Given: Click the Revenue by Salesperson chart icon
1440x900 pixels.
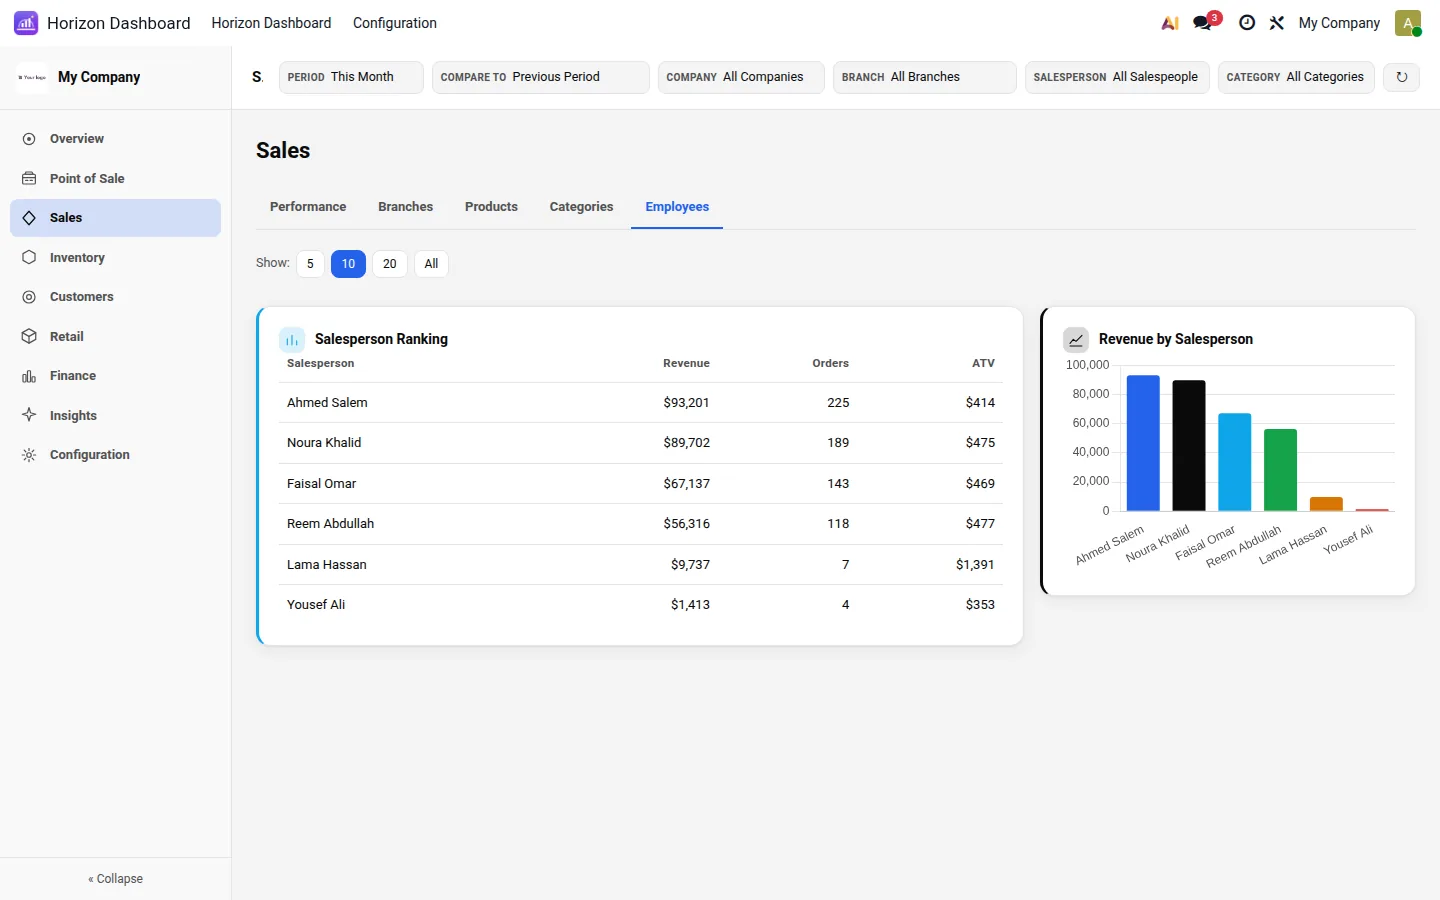Looking at the screenshot, I should (x=1076, y=340).
